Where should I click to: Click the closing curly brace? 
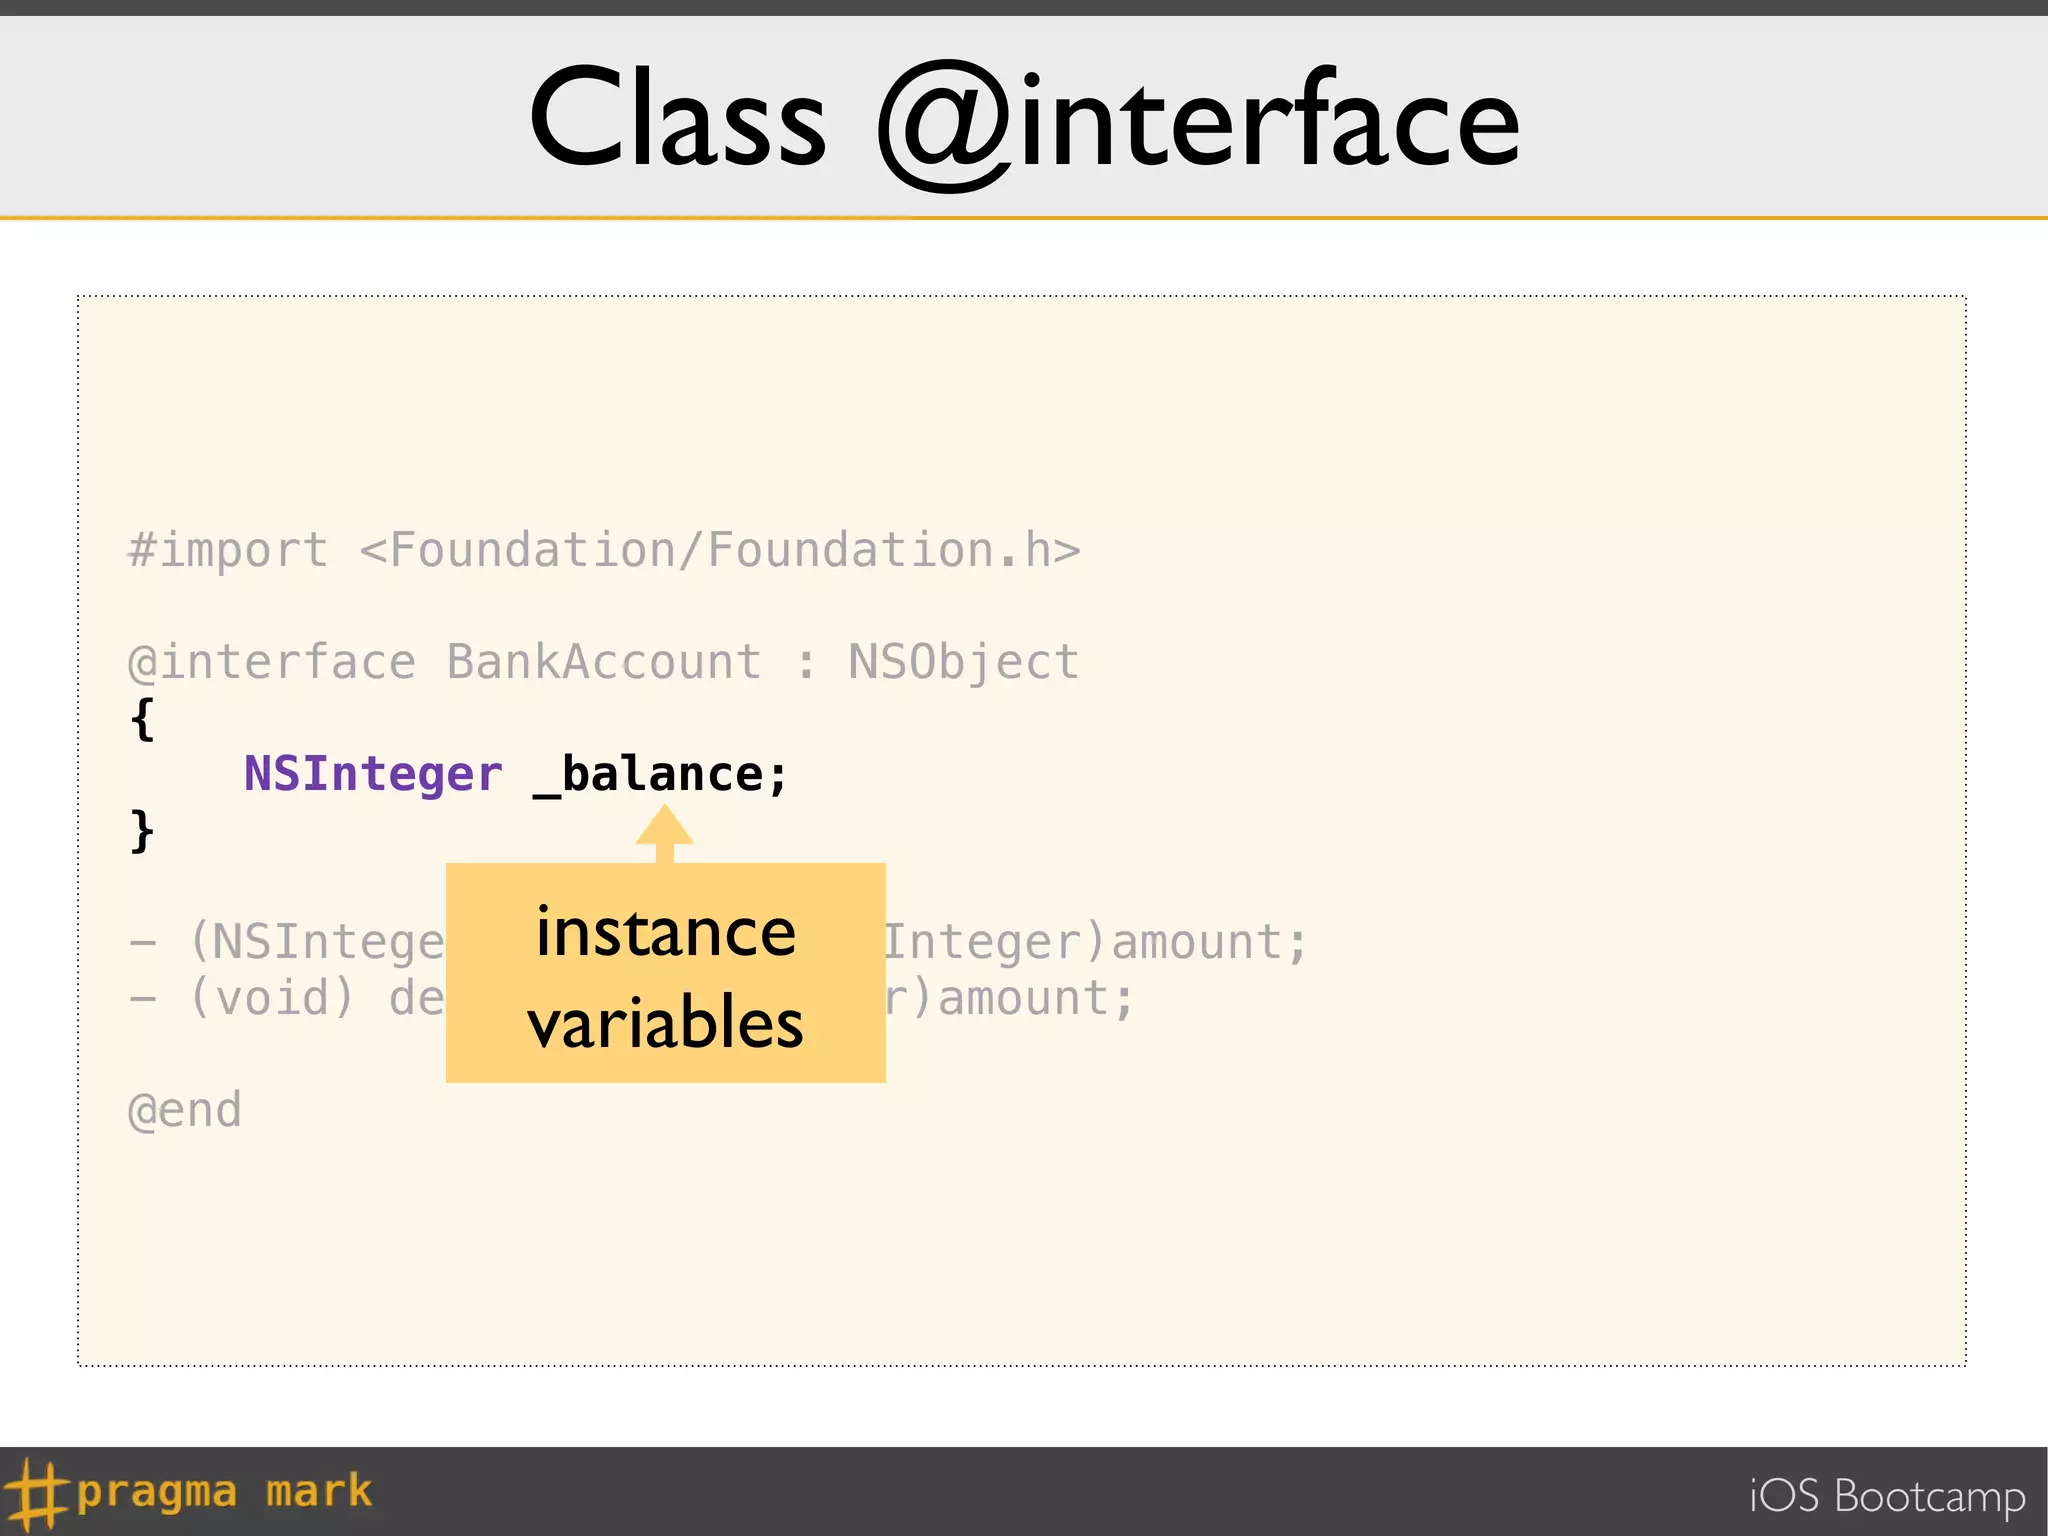[143, 831]
